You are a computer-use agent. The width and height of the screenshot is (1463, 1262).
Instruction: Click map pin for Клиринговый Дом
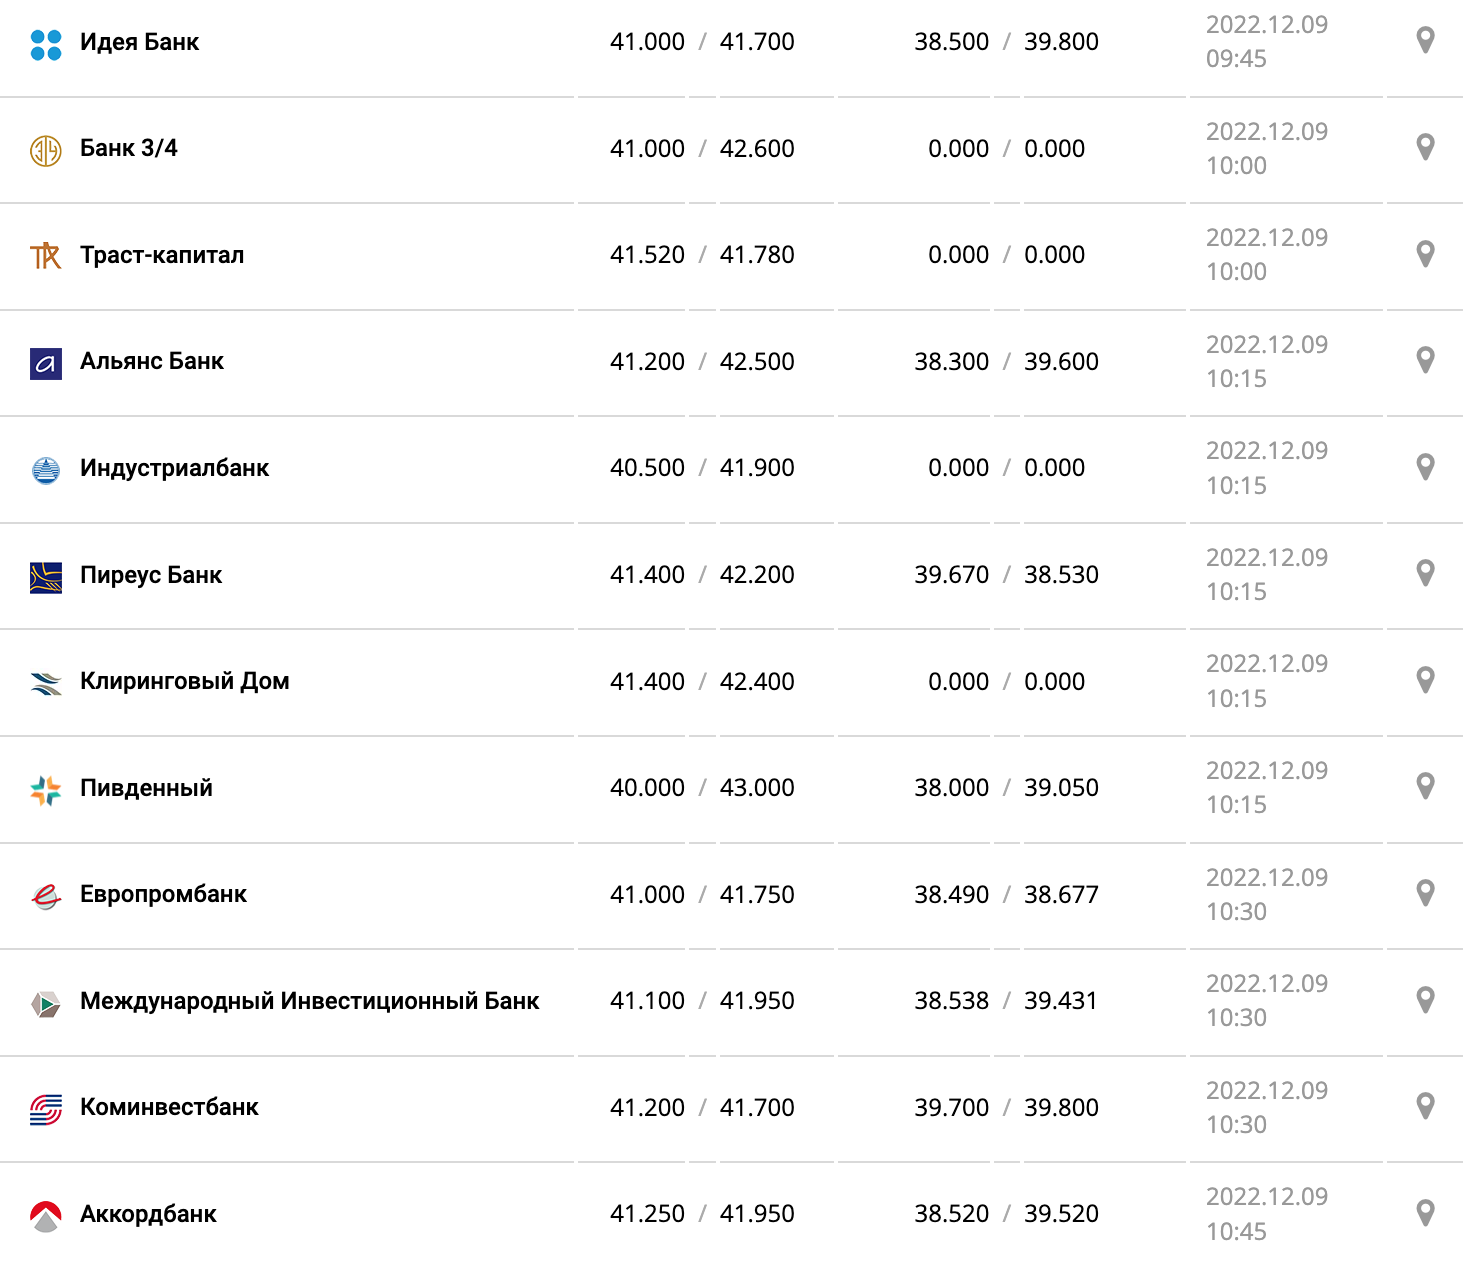1426,680
